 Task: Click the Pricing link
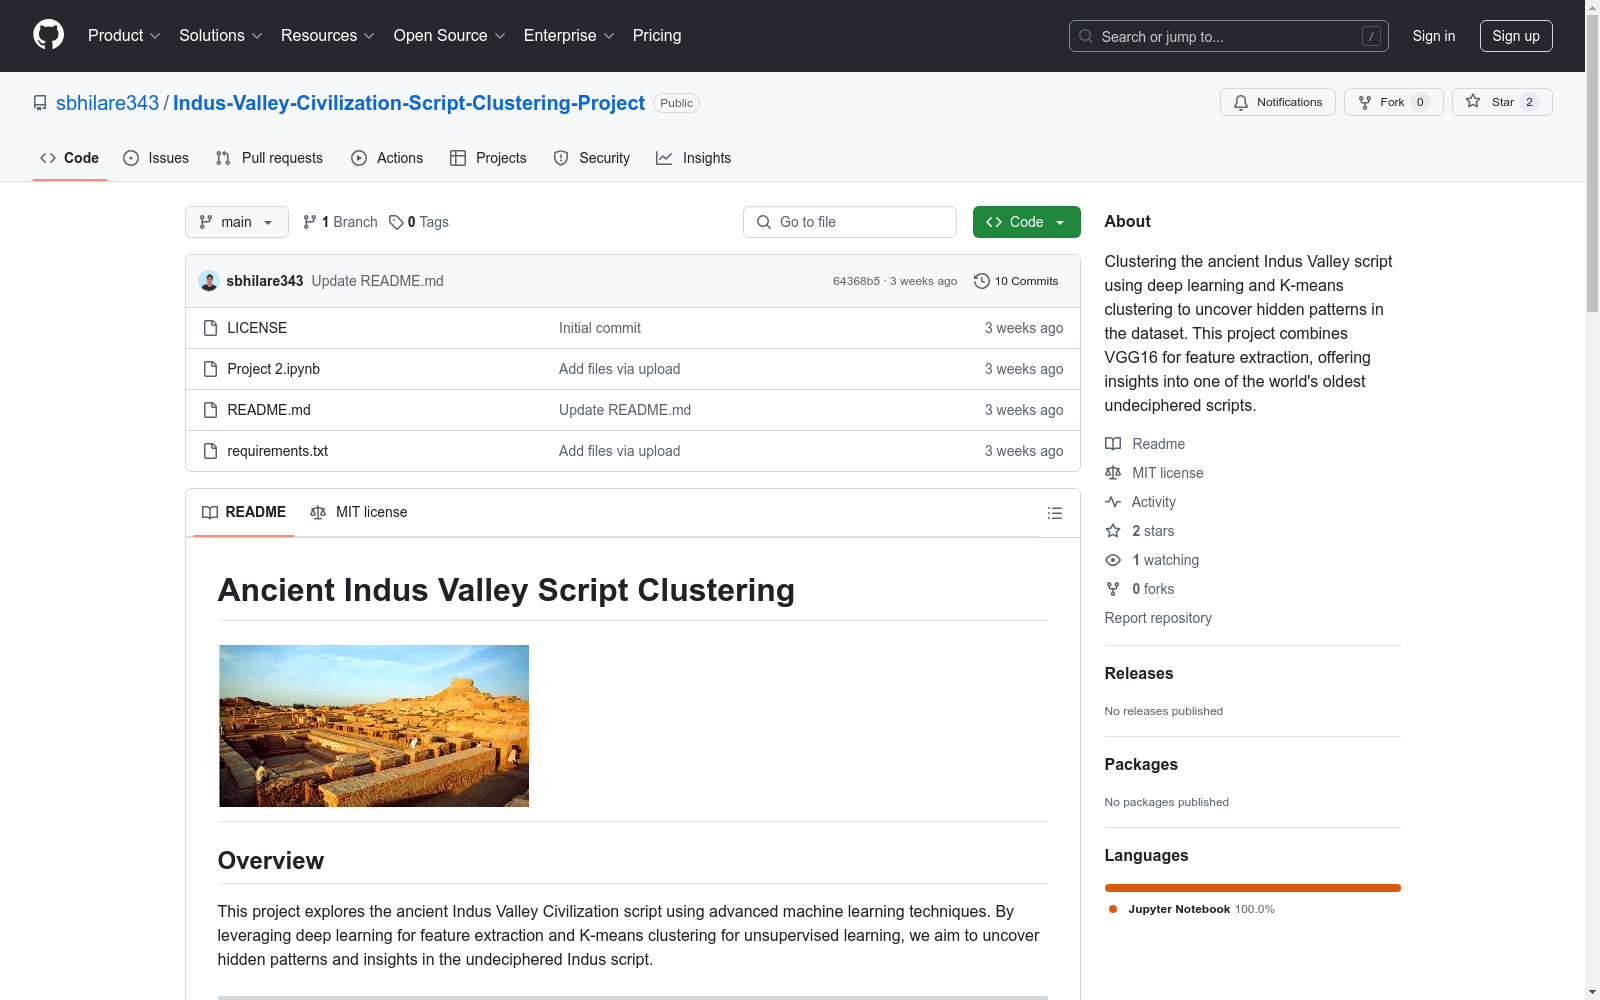(657, 36)
